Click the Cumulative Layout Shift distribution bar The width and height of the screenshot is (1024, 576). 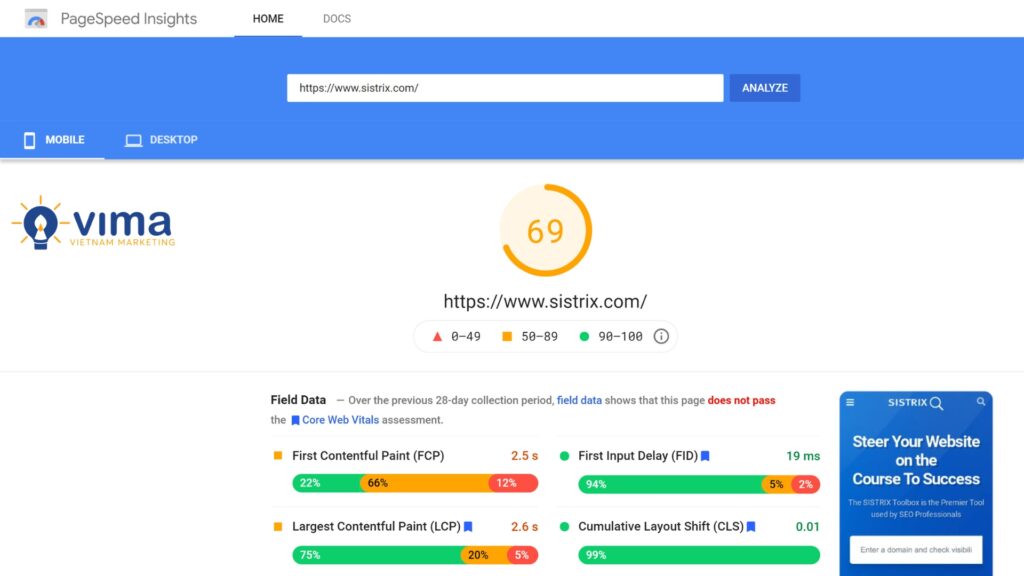coord(699,555)
